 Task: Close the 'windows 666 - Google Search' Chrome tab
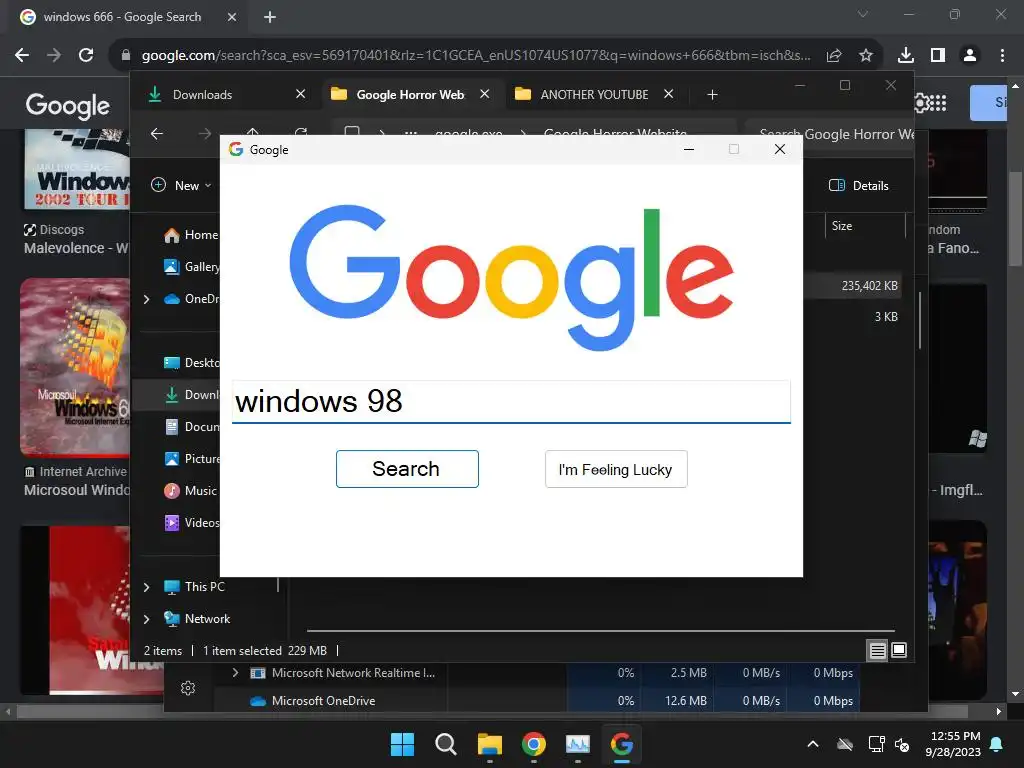pyautogui.click(x=232, y=17)
